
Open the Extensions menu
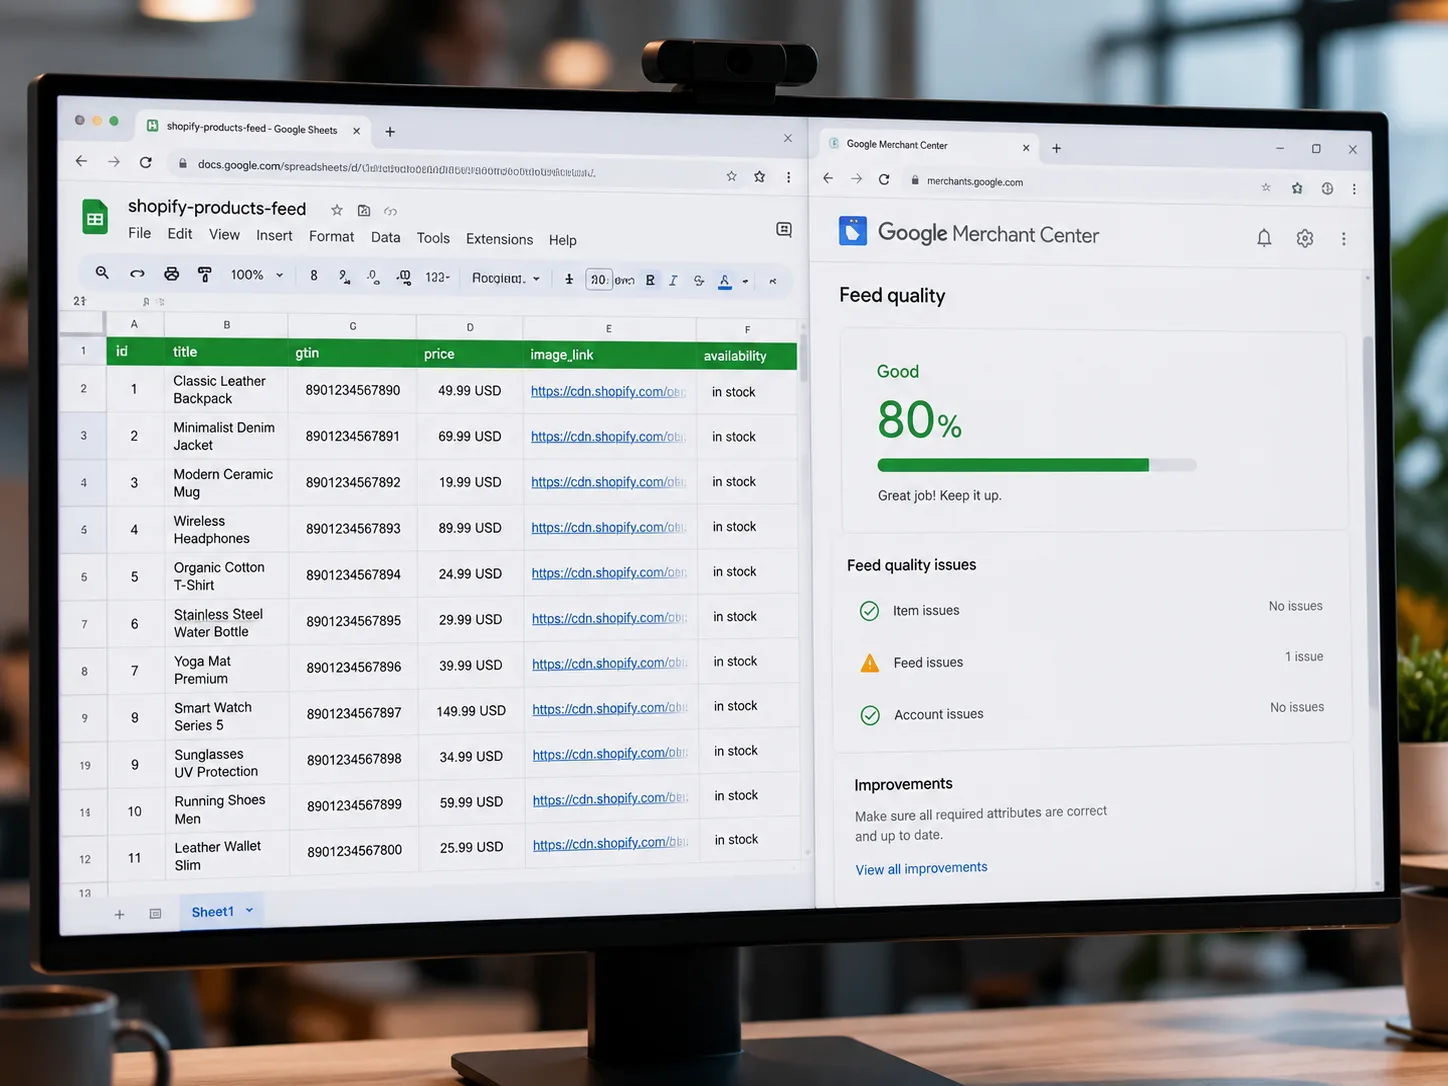(x=499, y=240)
